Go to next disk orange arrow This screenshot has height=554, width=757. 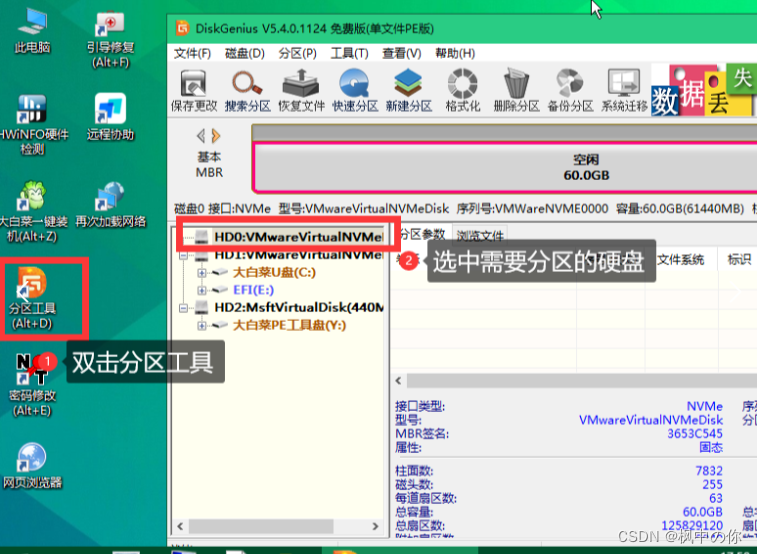click(216, 136)
